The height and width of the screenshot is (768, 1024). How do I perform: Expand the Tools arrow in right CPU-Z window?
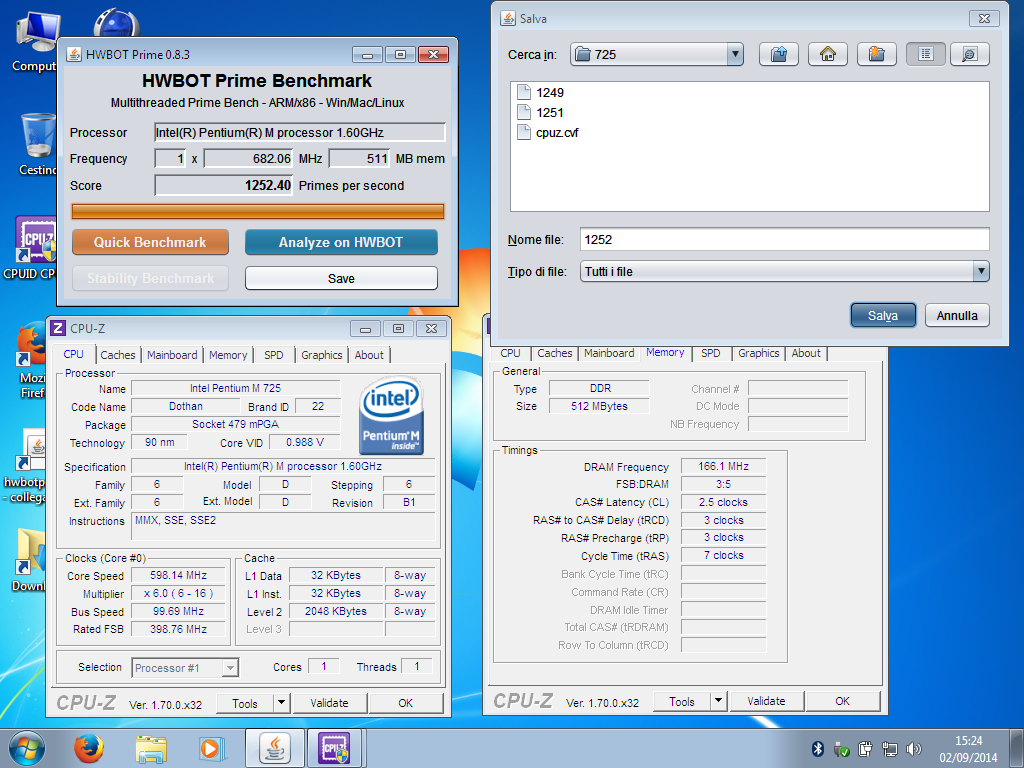[x=718, y=701]
